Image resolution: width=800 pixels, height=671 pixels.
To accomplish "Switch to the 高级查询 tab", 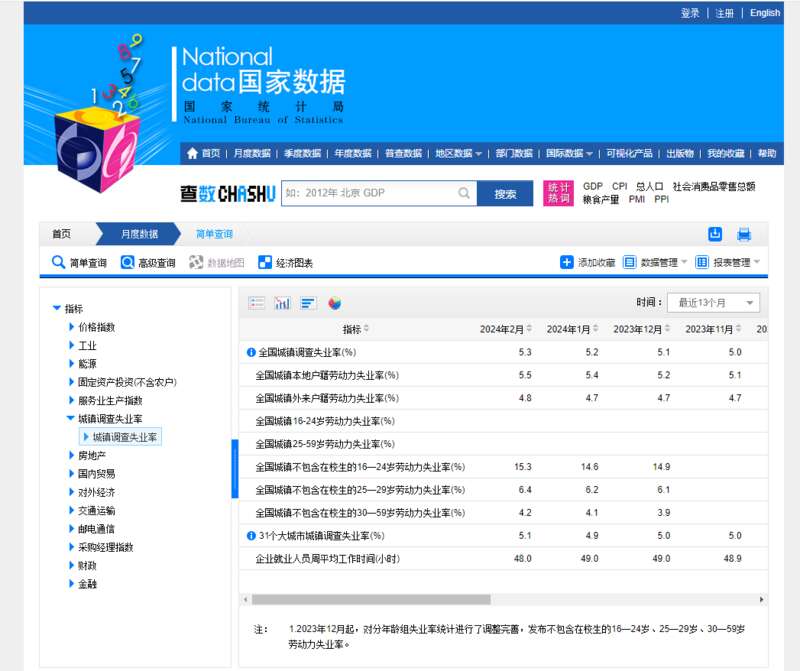I will [x=148, y=263].
